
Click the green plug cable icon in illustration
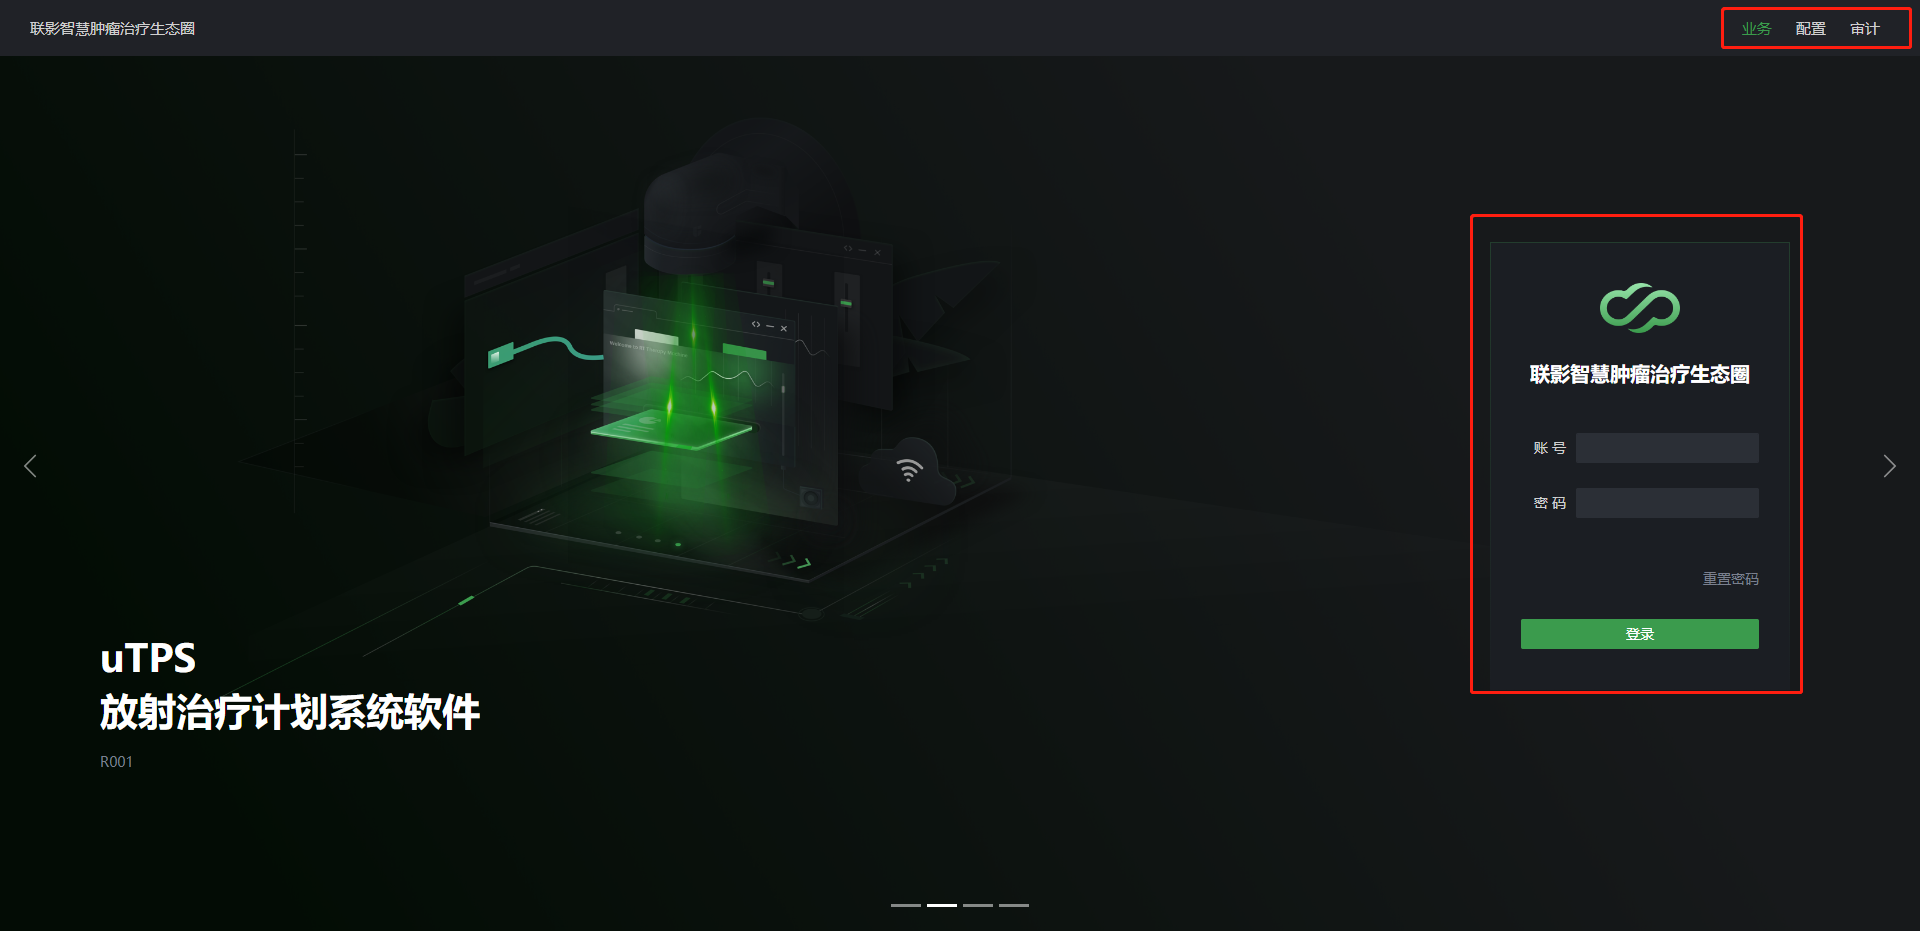pos(501,355)
